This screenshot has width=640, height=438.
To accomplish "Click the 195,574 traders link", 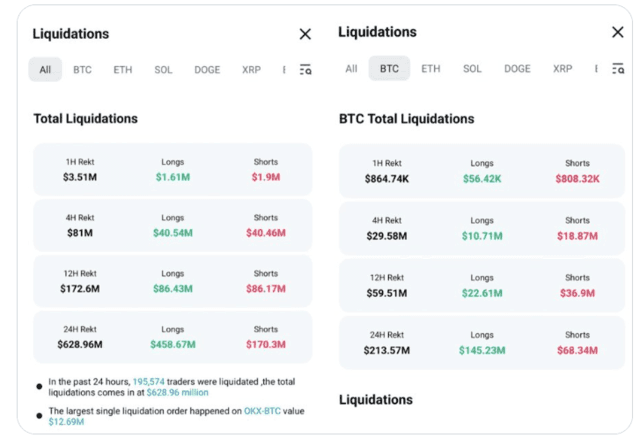I will [149, 382].
